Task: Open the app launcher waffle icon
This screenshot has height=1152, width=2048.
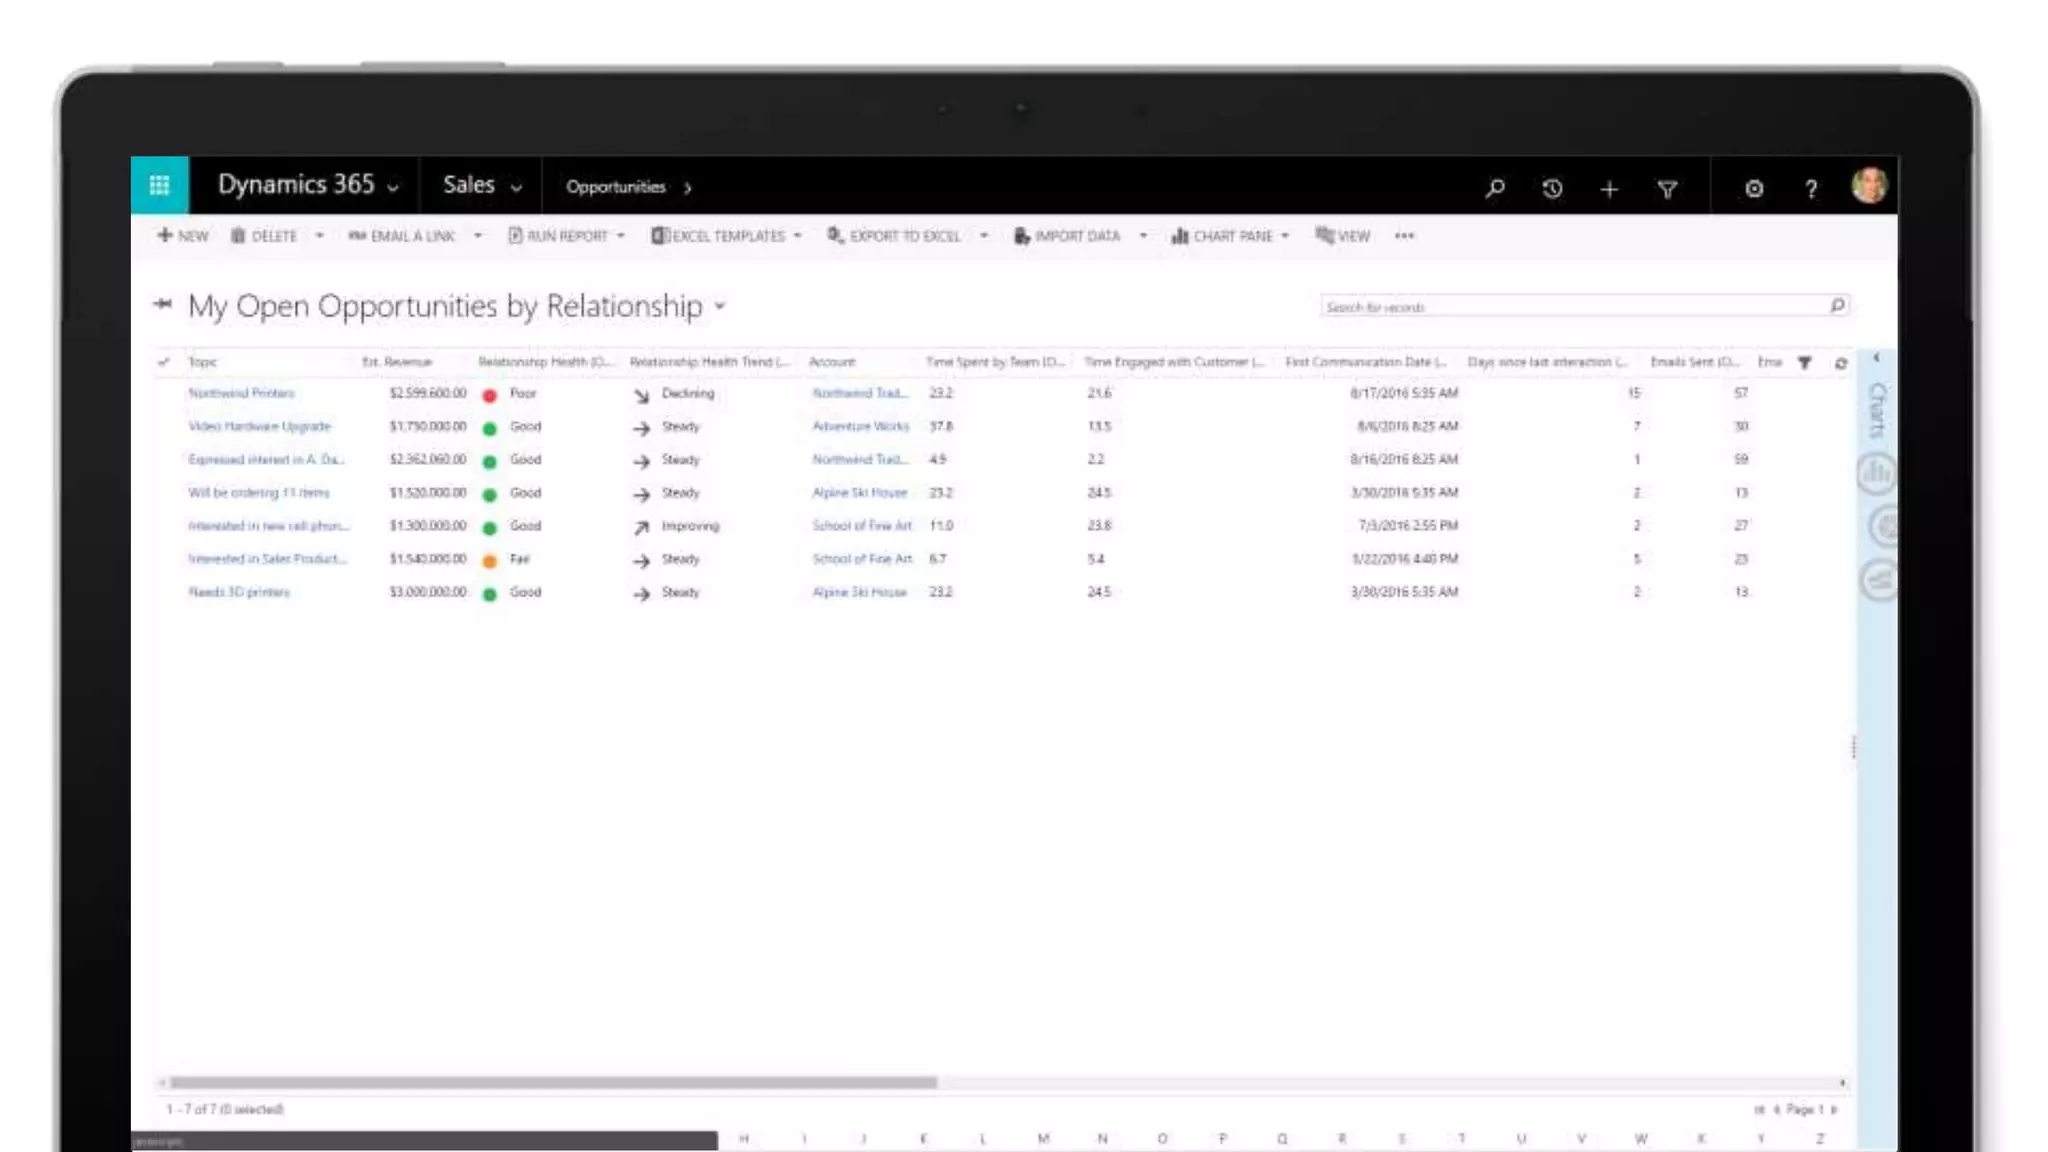Action: 159,185
